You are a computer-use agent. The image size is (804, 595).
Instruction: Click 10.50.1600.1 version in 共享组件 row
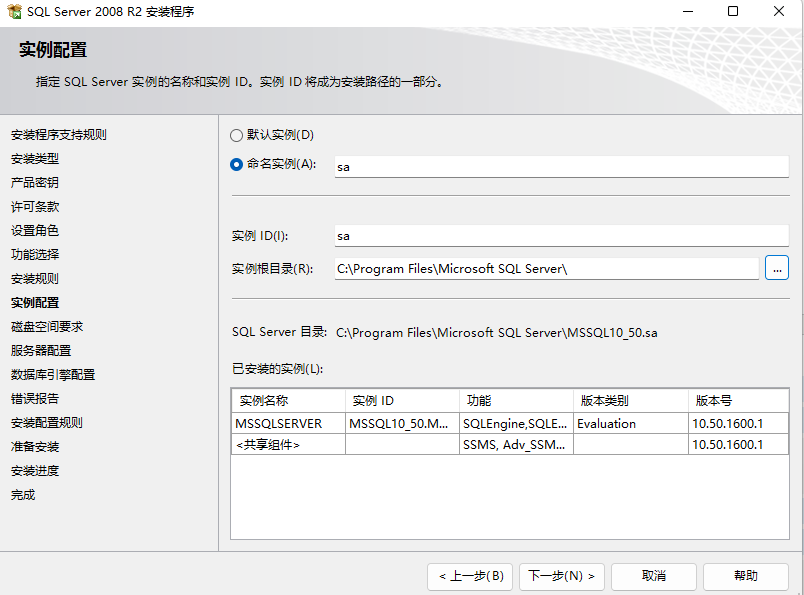(738, 445)
